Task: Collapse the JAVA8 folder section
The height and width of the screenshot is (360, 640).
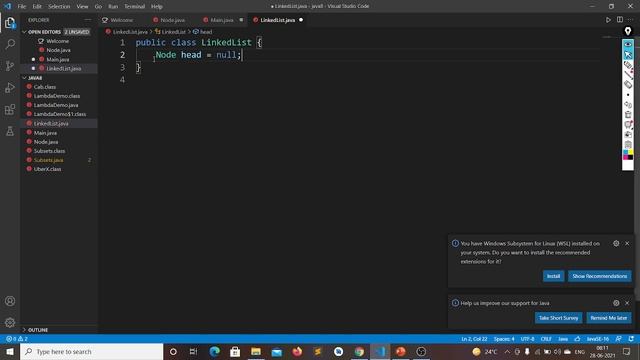Action: [24, 78]
